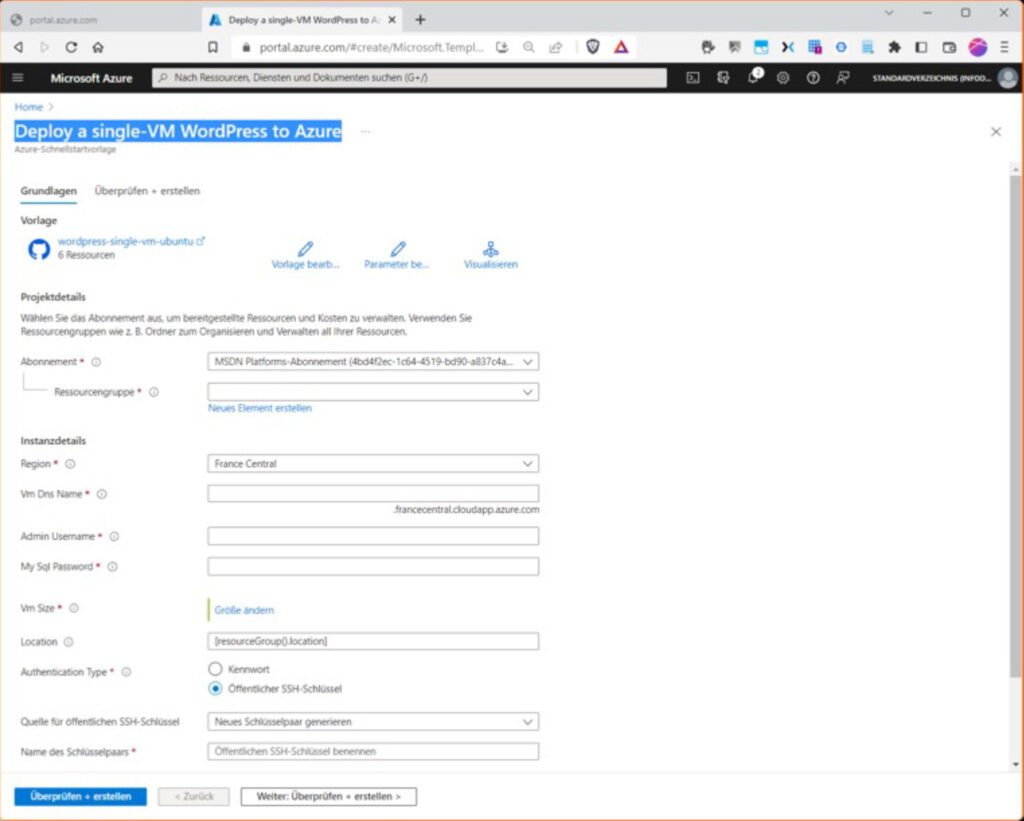
Task: Open the directories and subscriptions filter icon
Action: pyautogui.click(x=723, y=78)
